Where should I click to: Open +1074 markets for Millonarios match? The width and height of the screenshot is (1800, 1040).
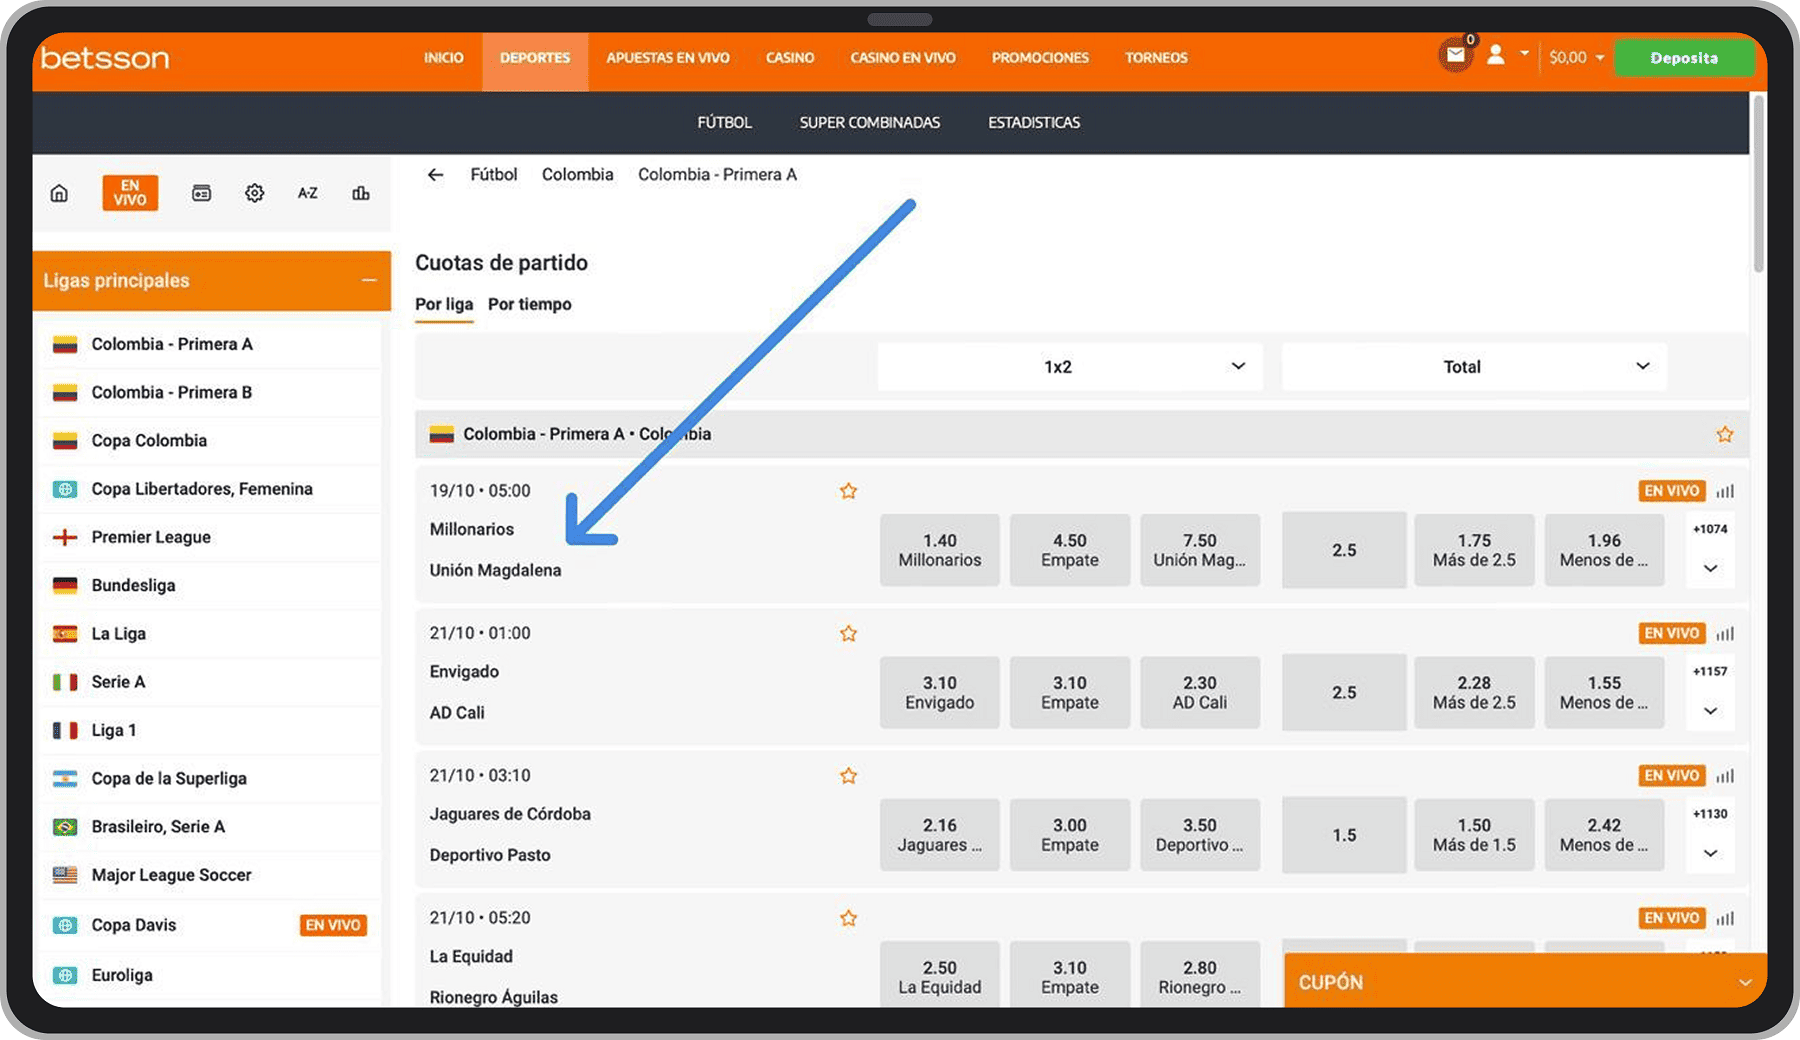pos(1710,529)
